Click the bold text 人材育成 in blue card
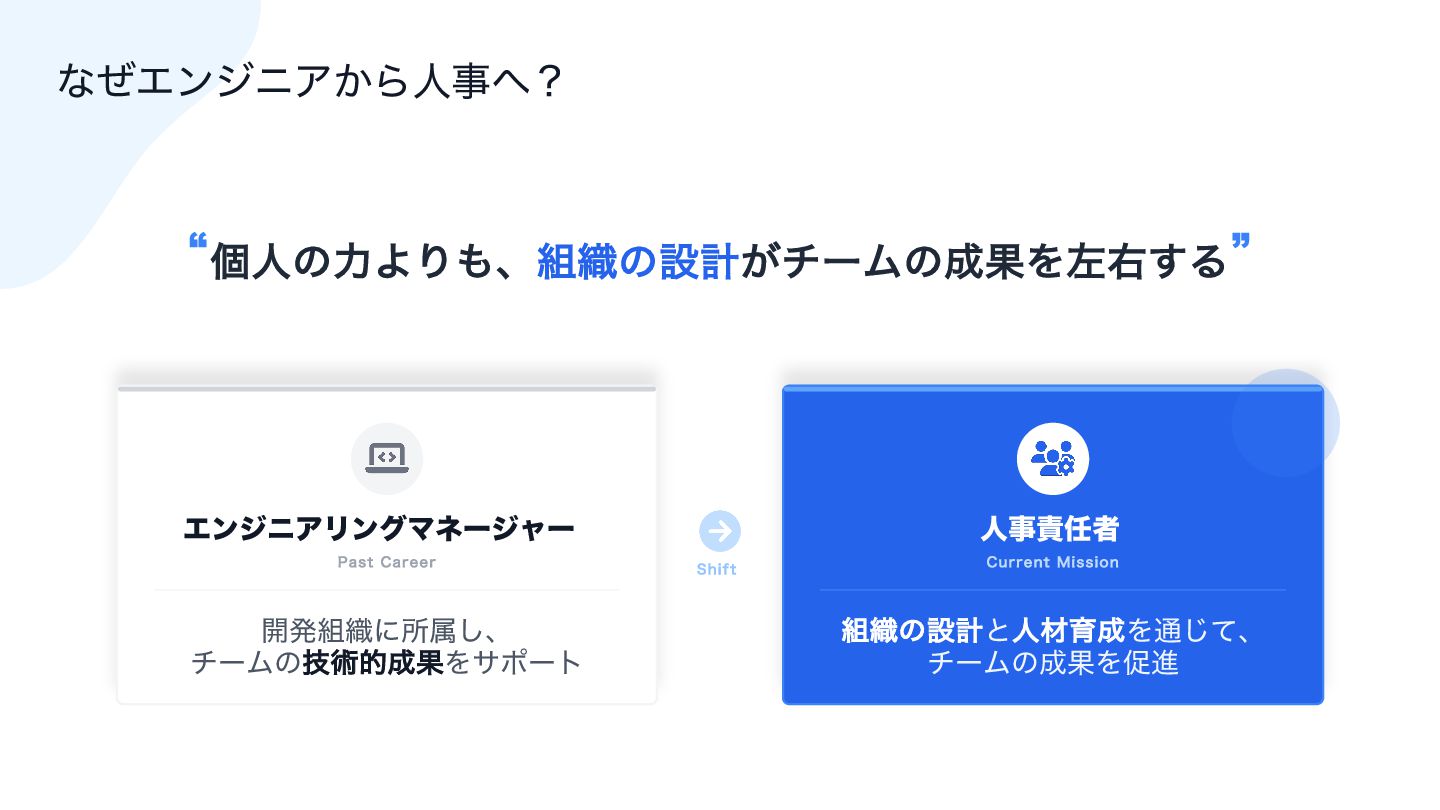Viewport: 1440px width, 810px height. (x=1069, y=631)
